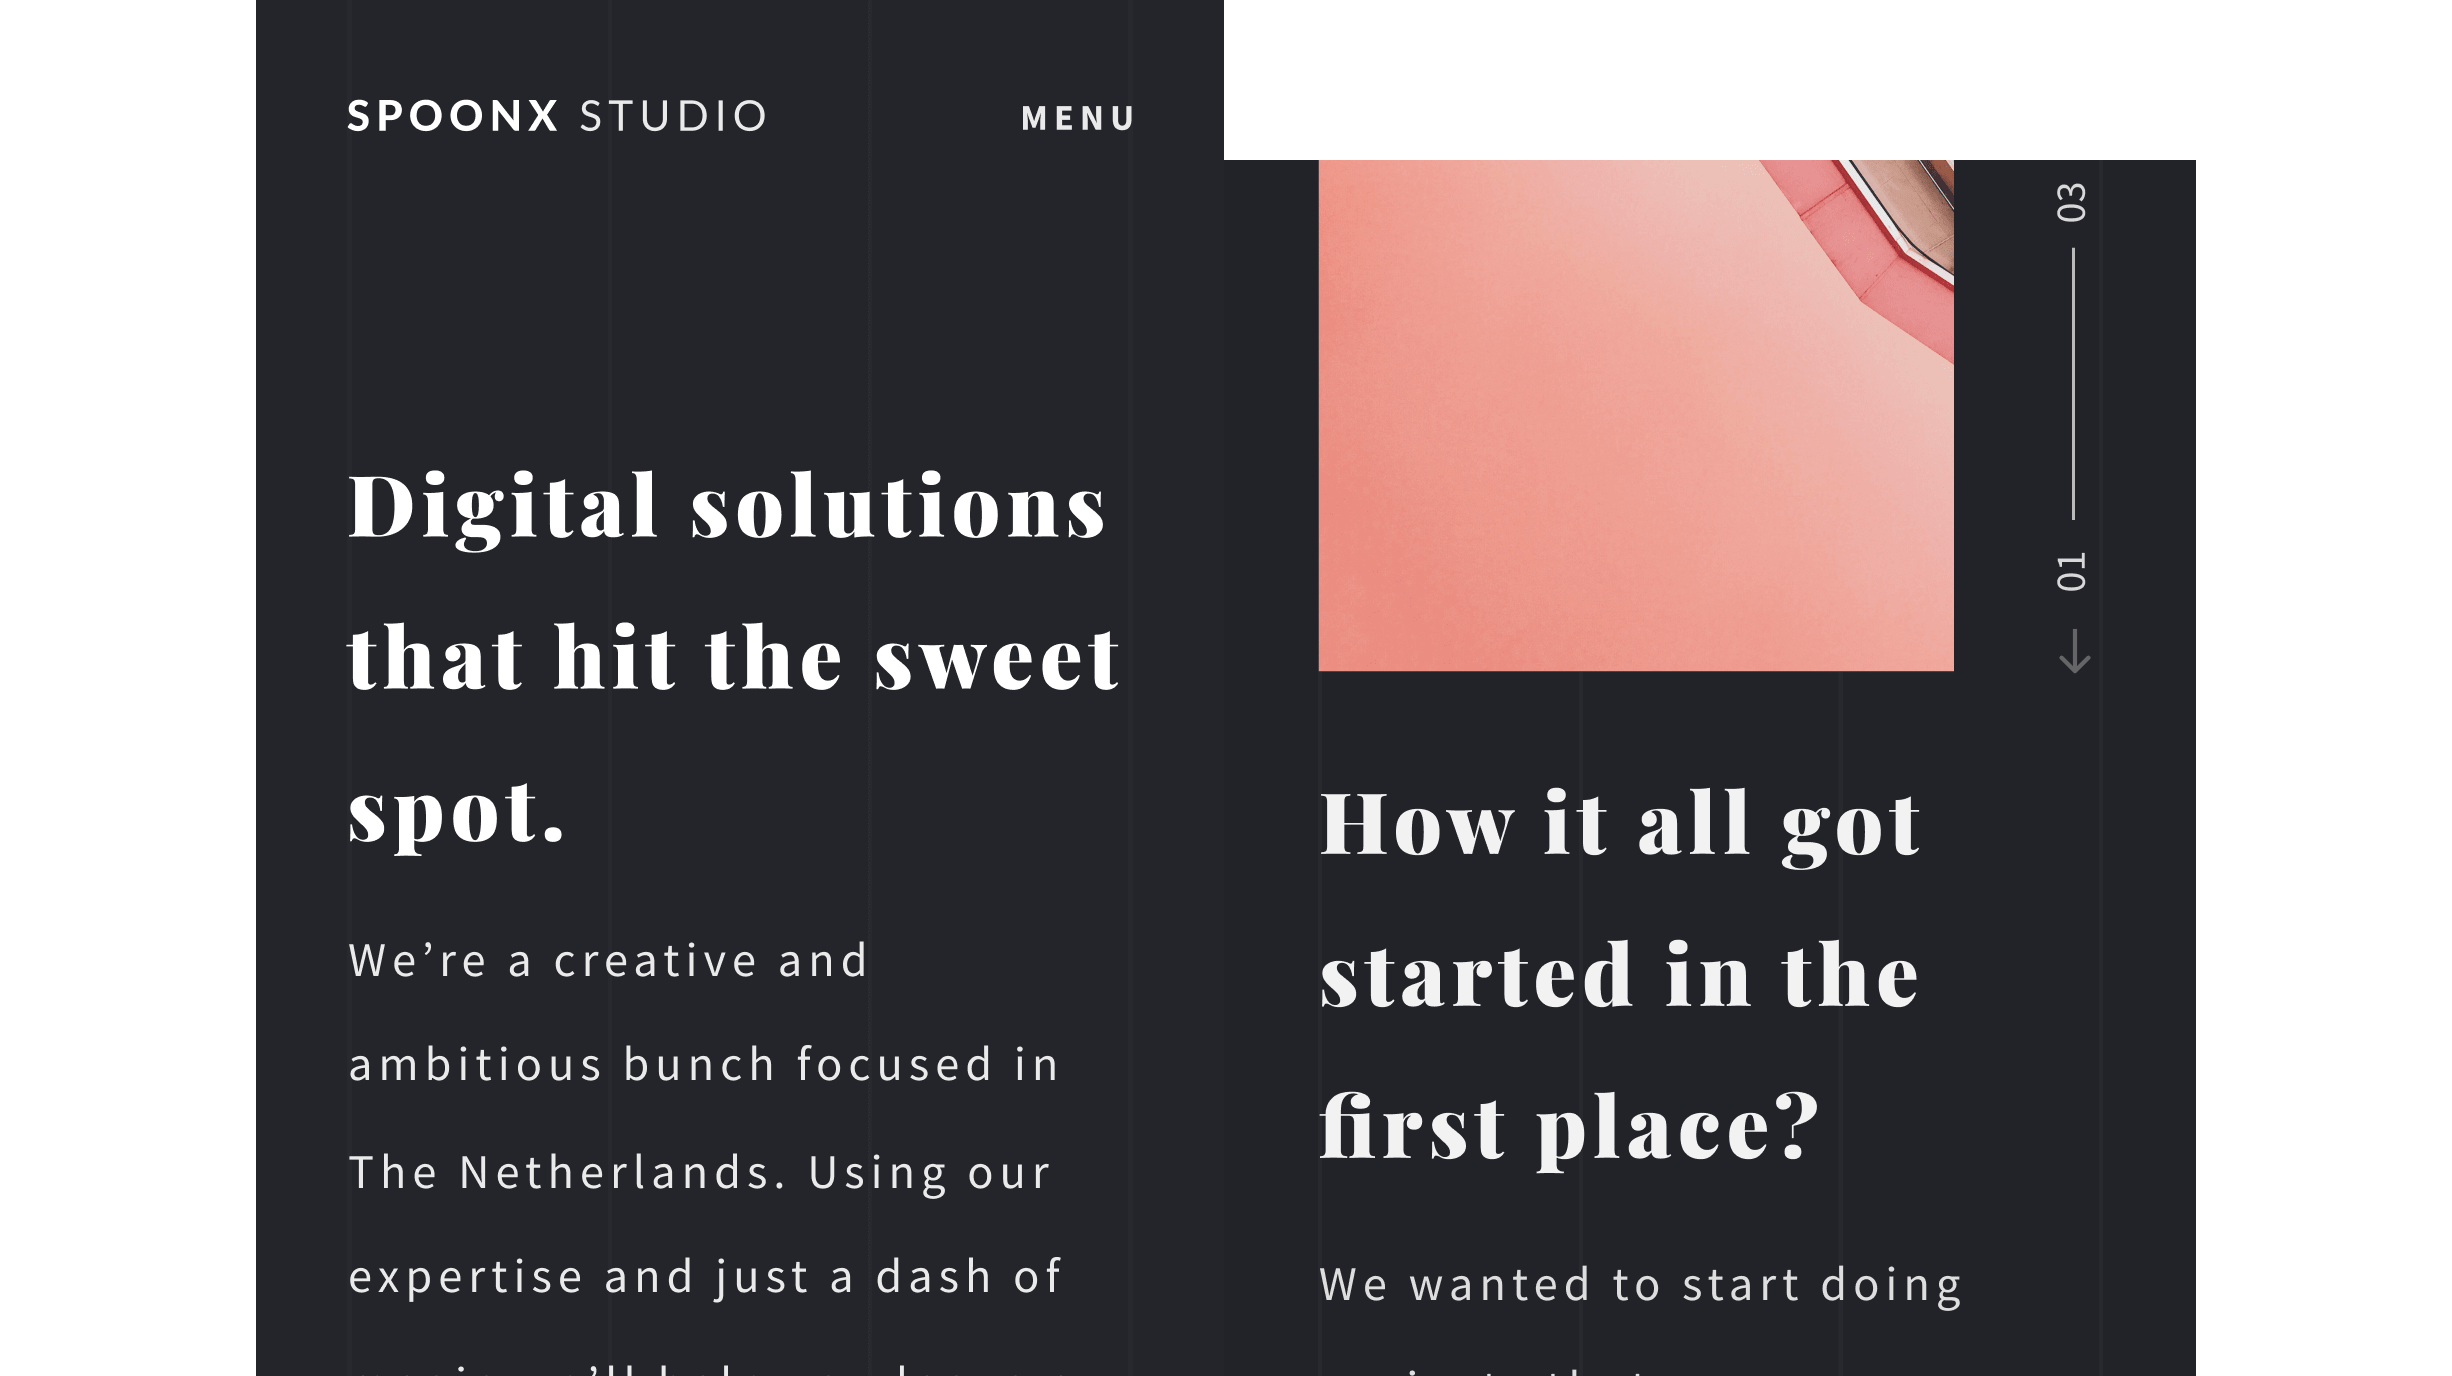
Task: Click the "We wanted to start doing" text
Action: (1641, 1285)
